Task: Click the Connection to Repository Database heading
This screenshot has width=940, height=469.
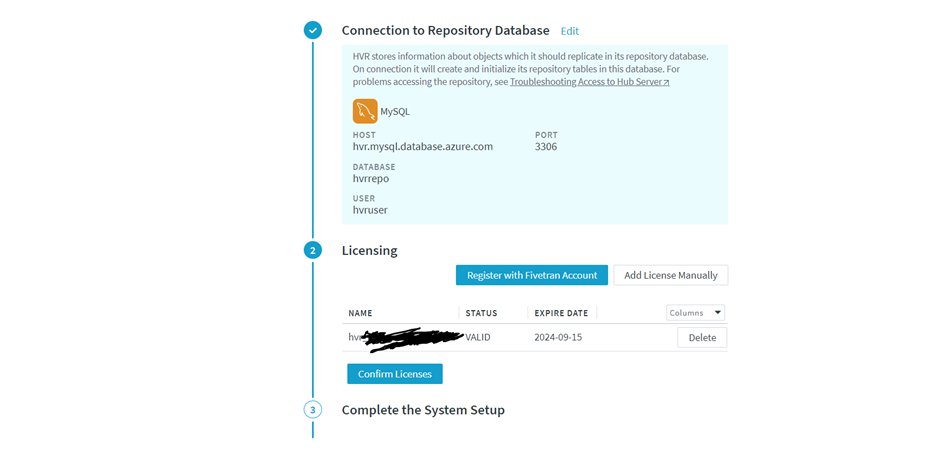Action: pyautogui.click(x=445, y=31)
